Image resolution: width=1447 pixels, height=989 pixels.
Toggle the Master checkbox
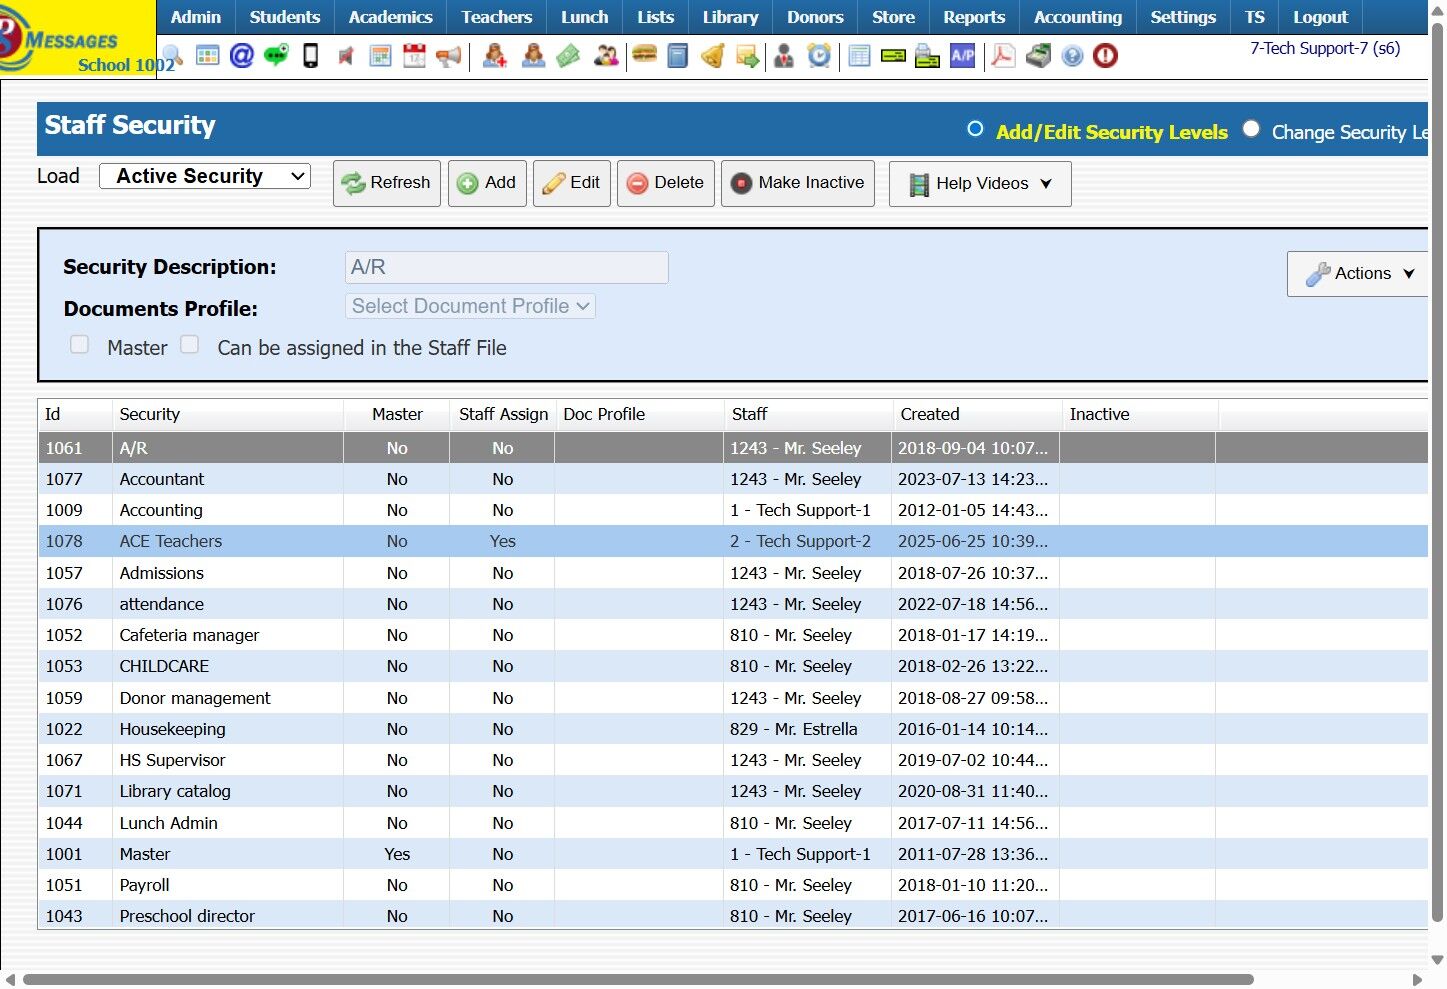[80, 345]
